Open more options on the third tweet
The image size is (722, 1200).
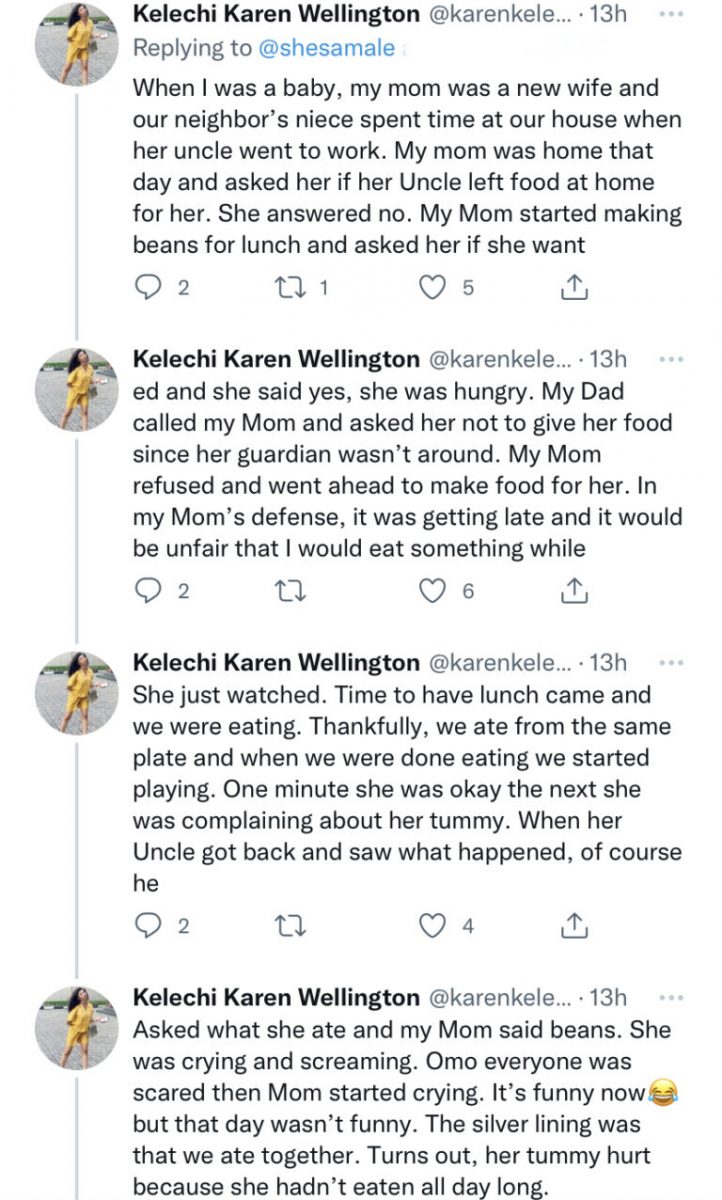672,662
